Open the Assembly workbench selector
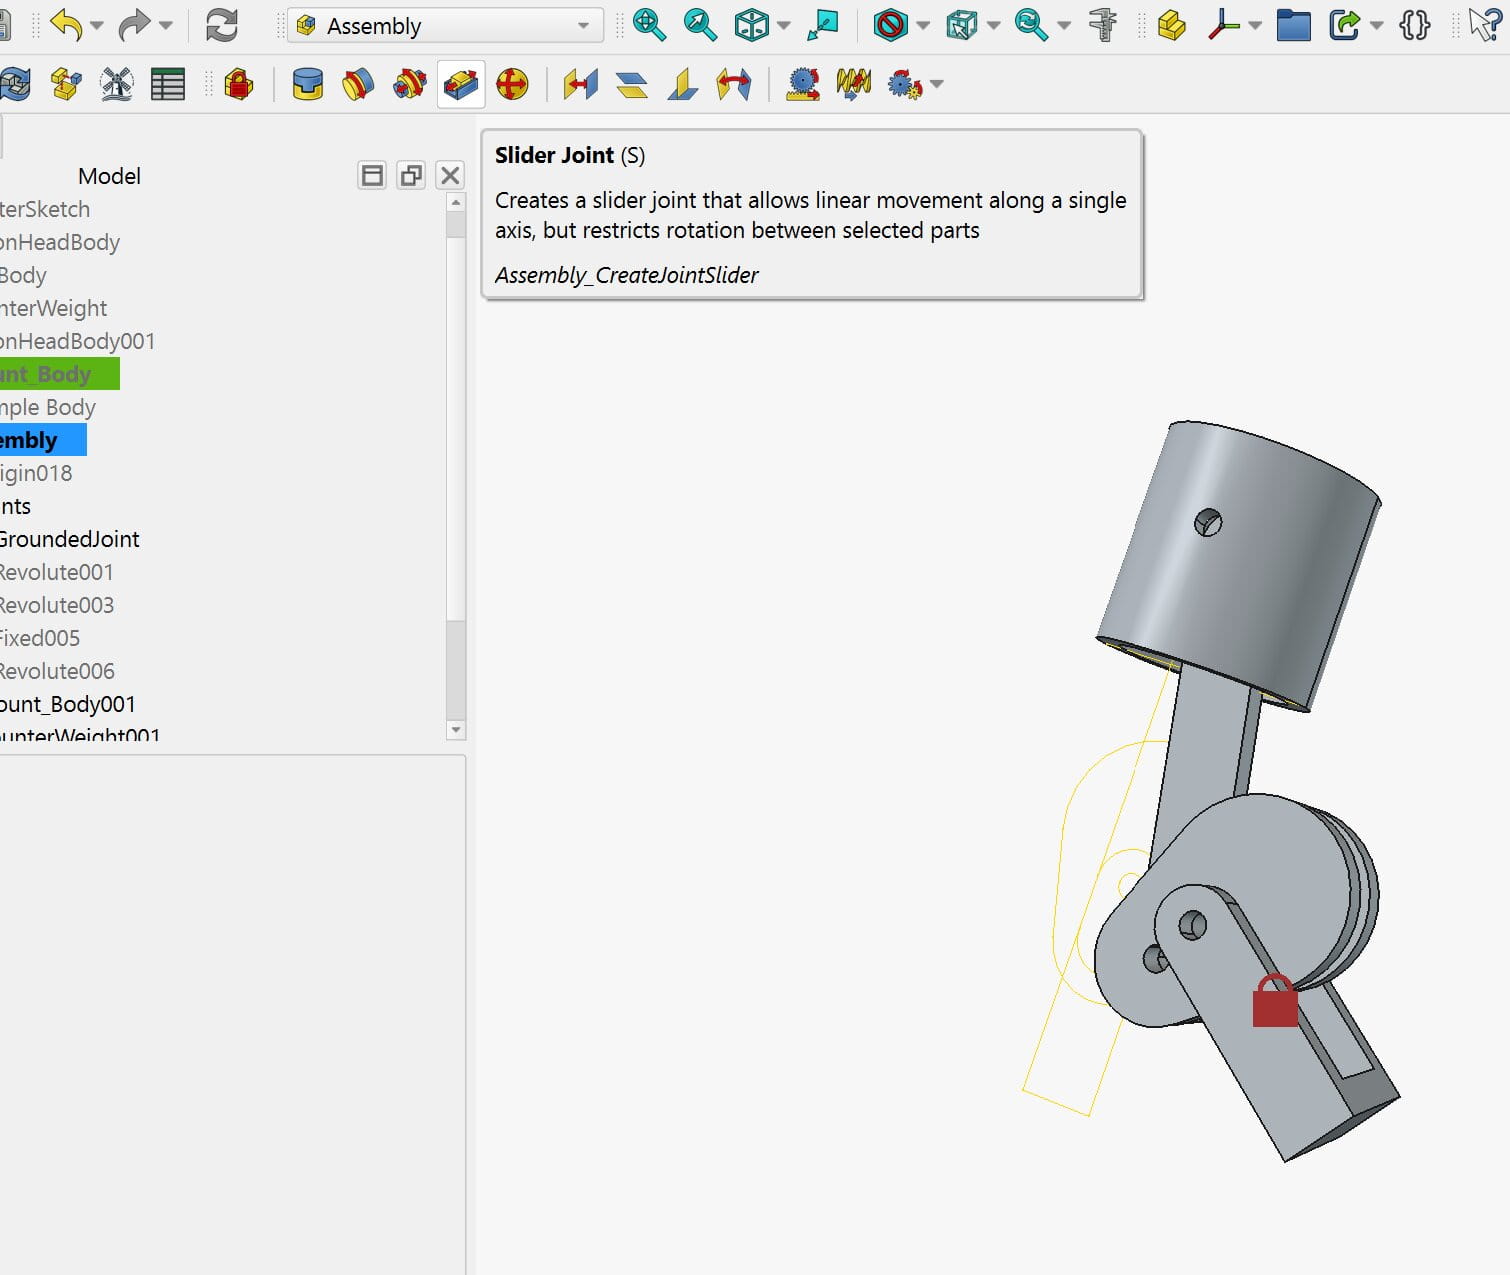 coord(445,26)
